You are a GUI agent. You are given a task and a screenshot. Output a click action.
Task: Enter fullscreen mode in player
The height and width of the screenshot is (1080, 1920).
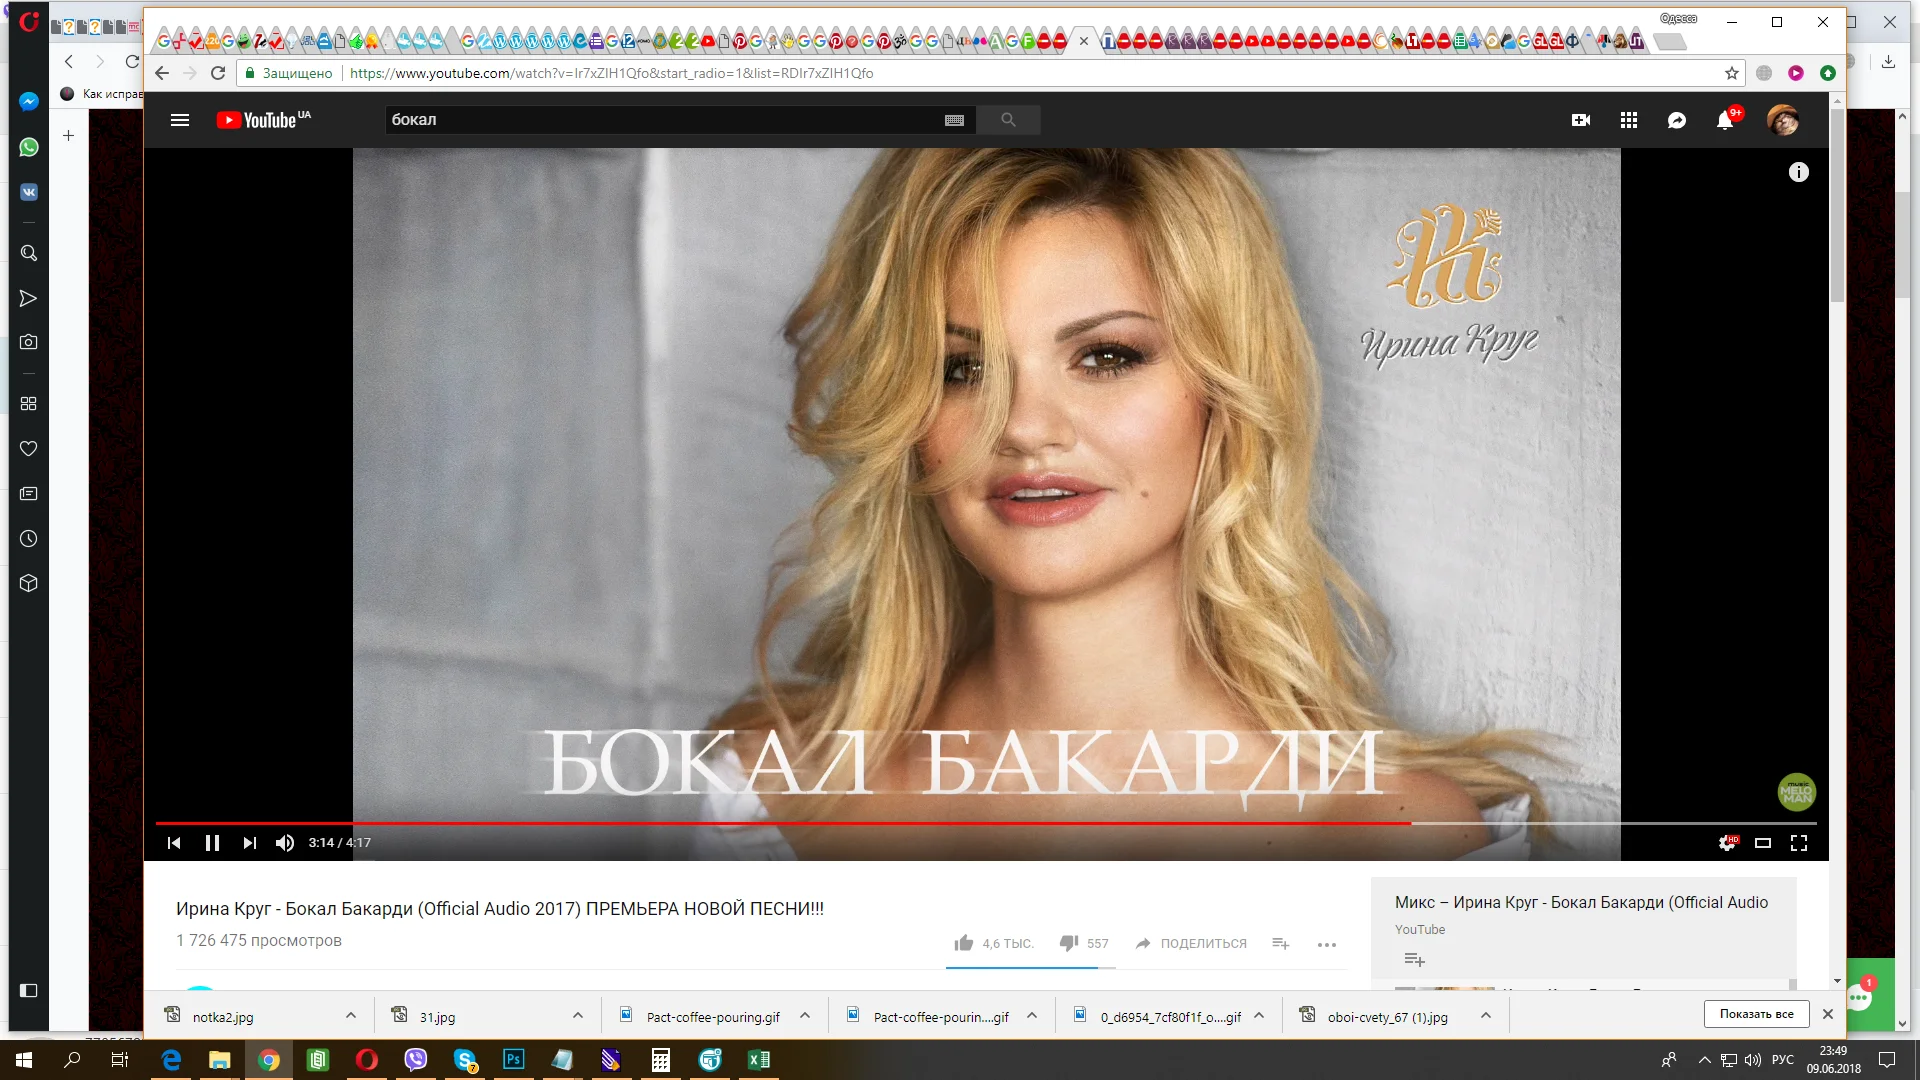[x=1798, y=843]
